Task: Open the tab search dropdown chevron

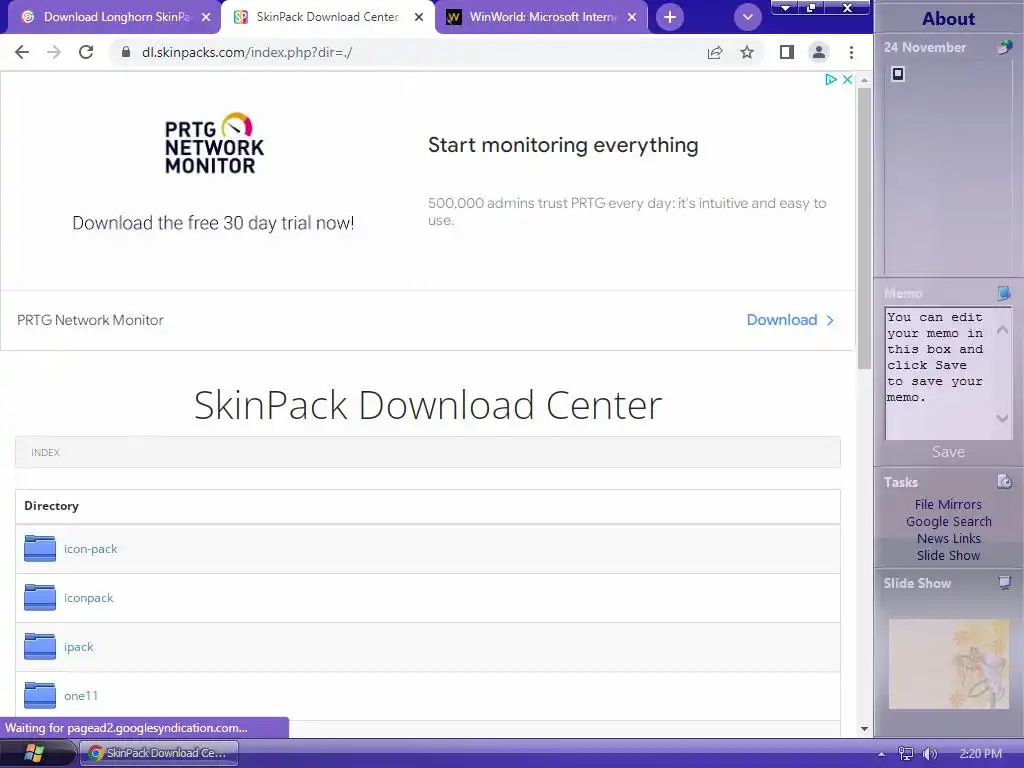Action: (x=748, y=17)
